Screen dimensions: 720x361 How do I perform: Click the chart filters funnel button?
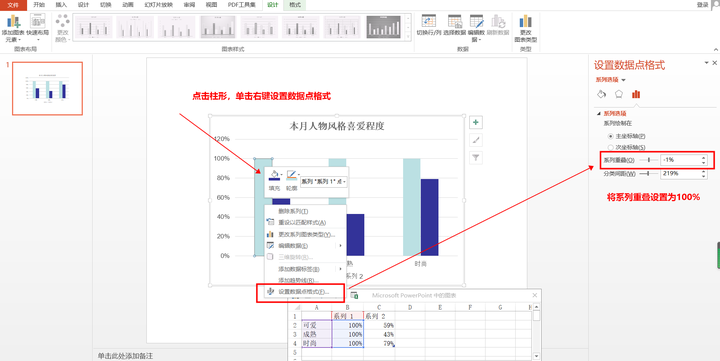pyautogui.click(x=476, y=158)
